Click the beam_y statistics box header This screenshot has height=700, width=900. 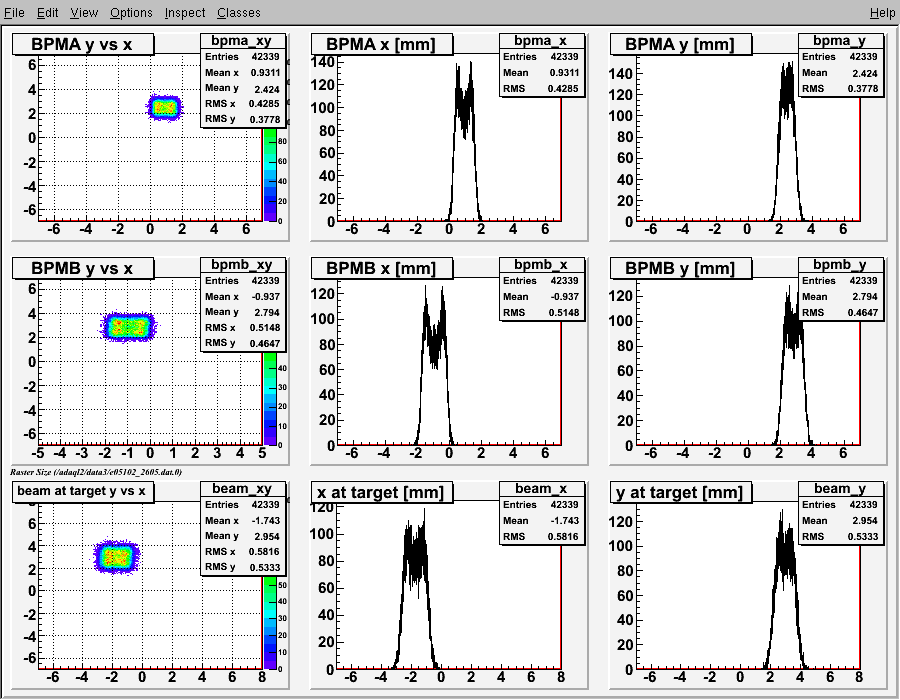click(840, 488)
